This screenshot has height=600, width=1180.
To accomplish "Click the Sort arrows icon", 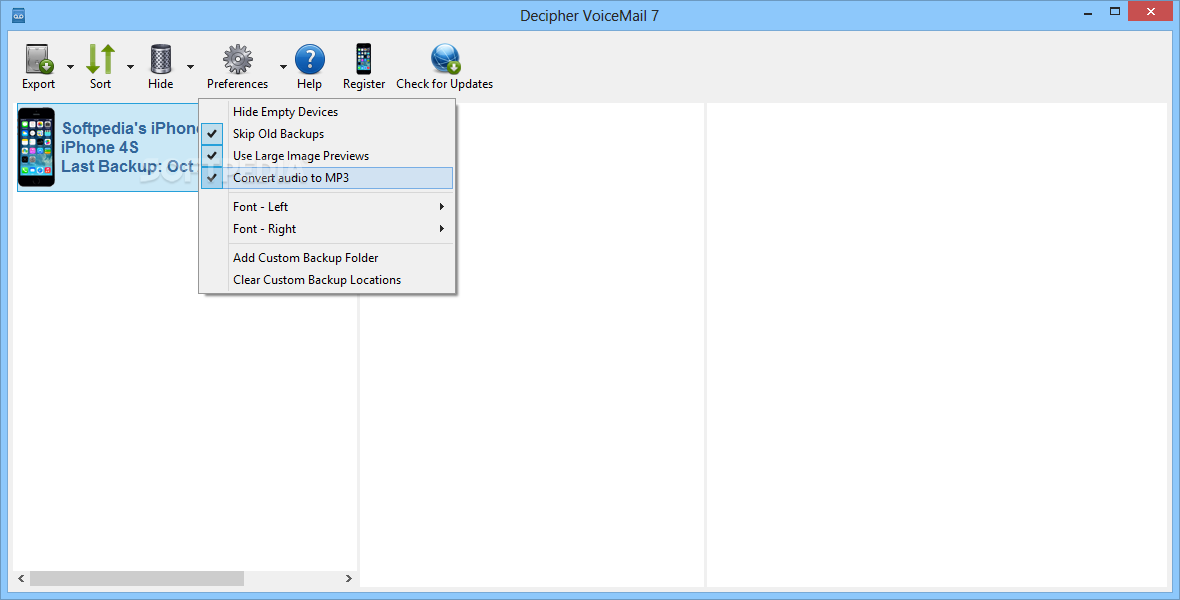I will [100, 59].
